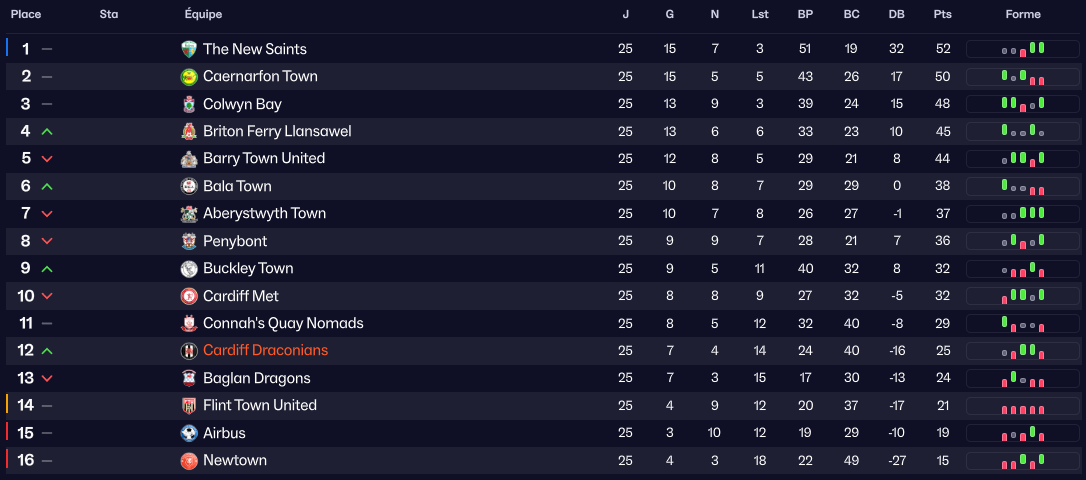Click Buckley Town green up arrow
Image resolution: width=1086 pixels, height=480 pixels.
47,269
